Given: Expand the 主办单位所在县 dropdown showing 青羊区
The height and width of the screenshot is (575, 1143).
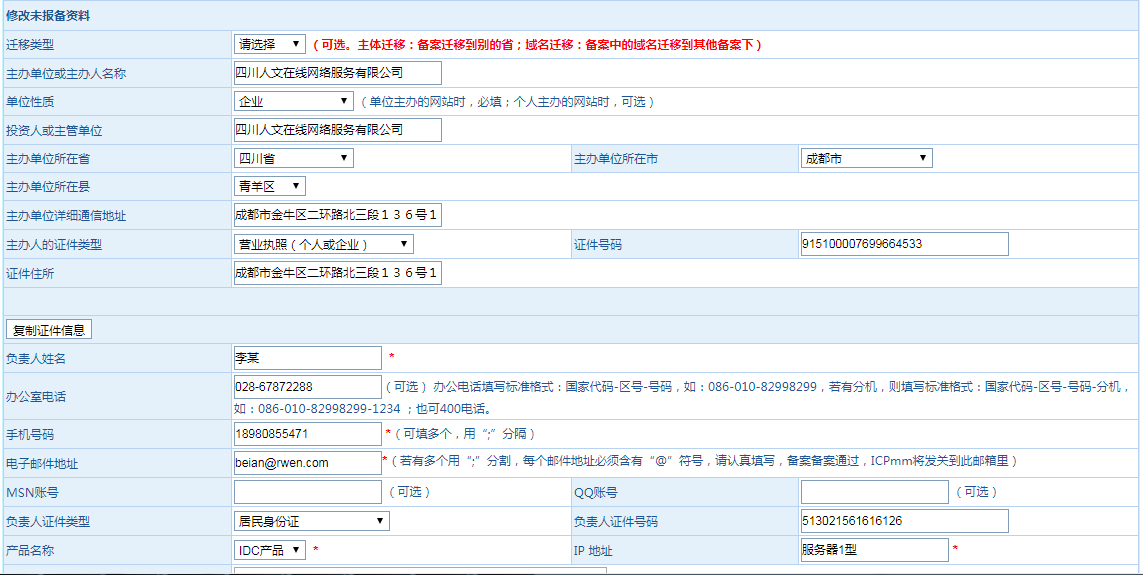Looking at the screenshot, I should point(269,186).
